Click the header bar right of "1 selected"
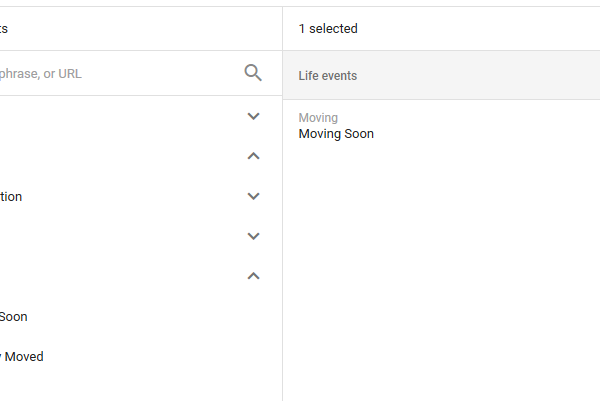This screenshot has height=401, width=600. (x=480, y=29)
